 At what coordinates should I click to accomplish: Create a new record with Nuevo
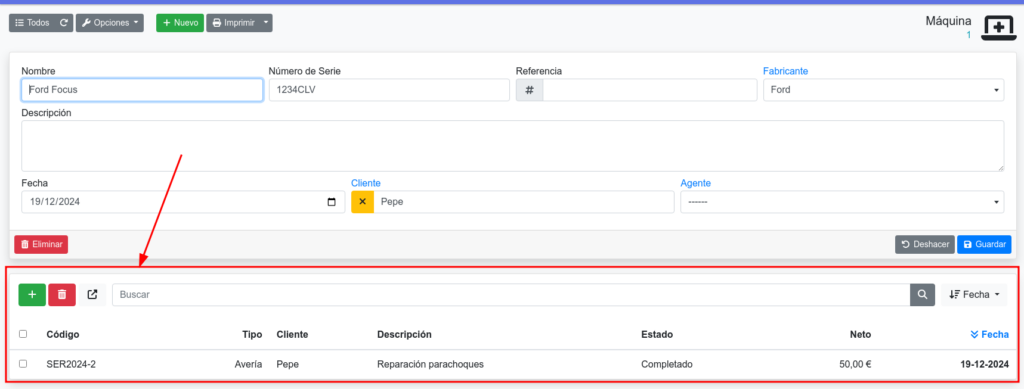pos(180,23)
